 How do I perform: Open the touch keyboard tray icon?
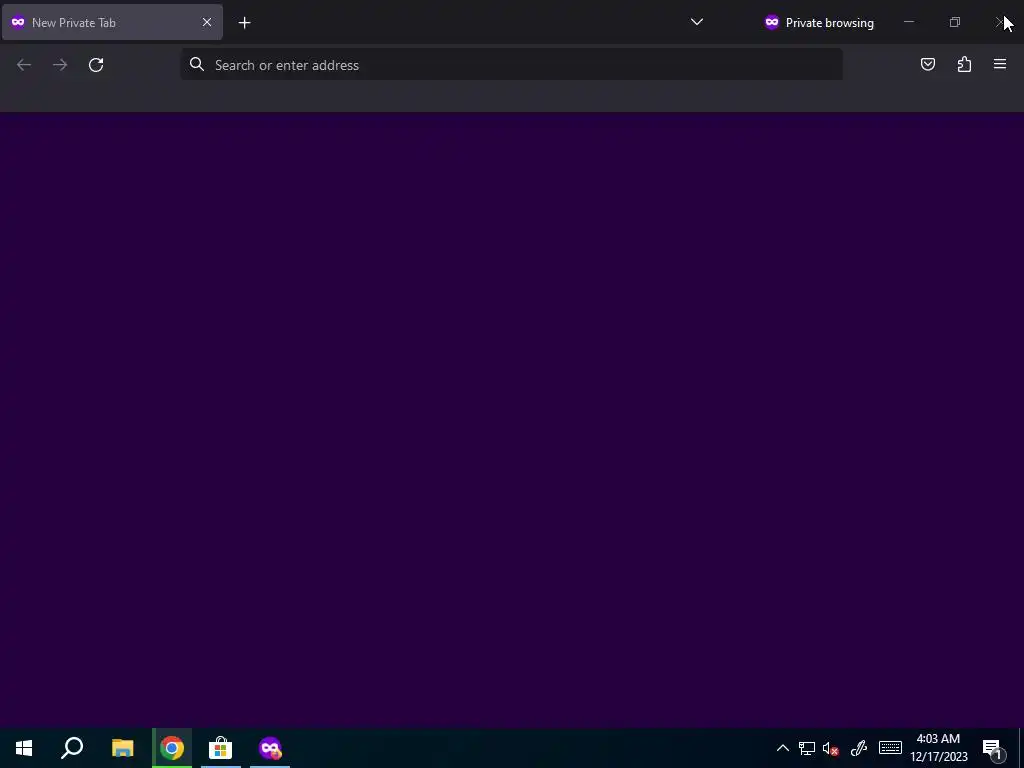point(890,748)
